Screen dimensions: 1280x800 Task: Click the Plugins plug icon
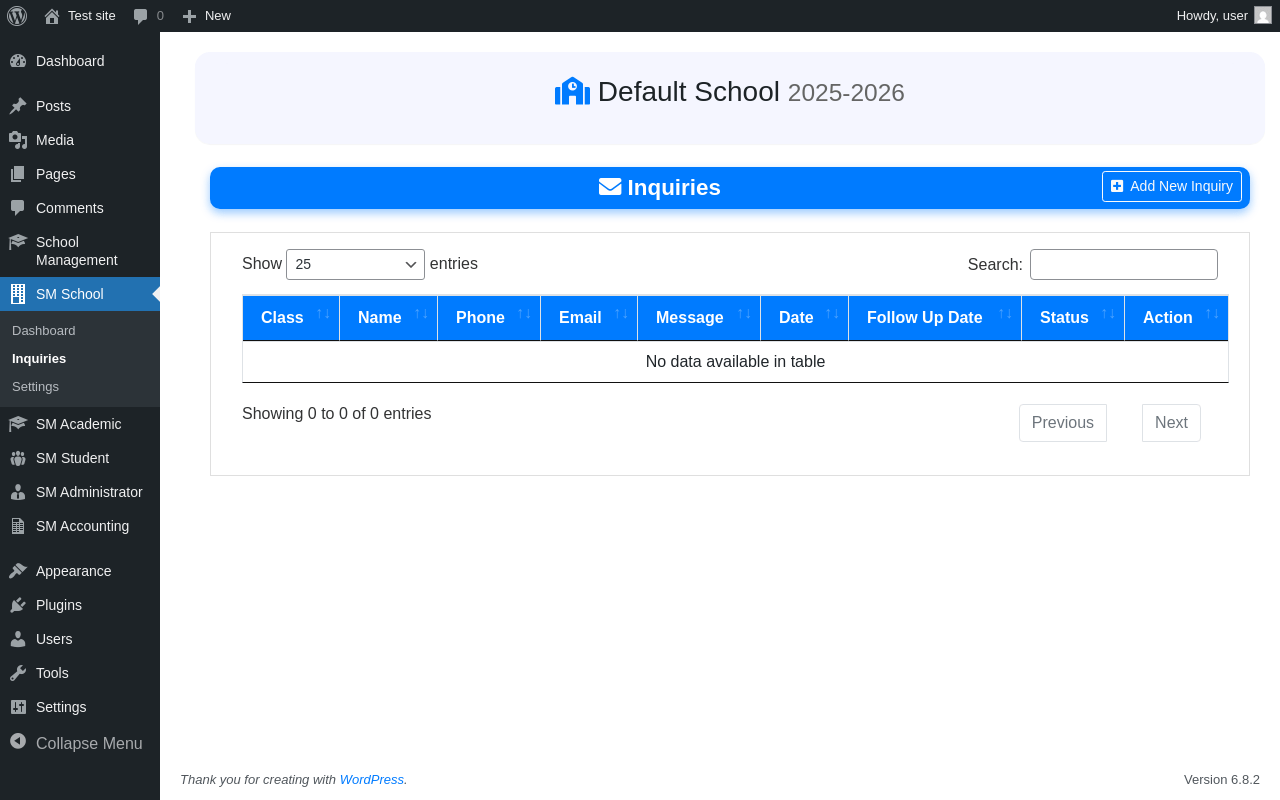[18, 605]
